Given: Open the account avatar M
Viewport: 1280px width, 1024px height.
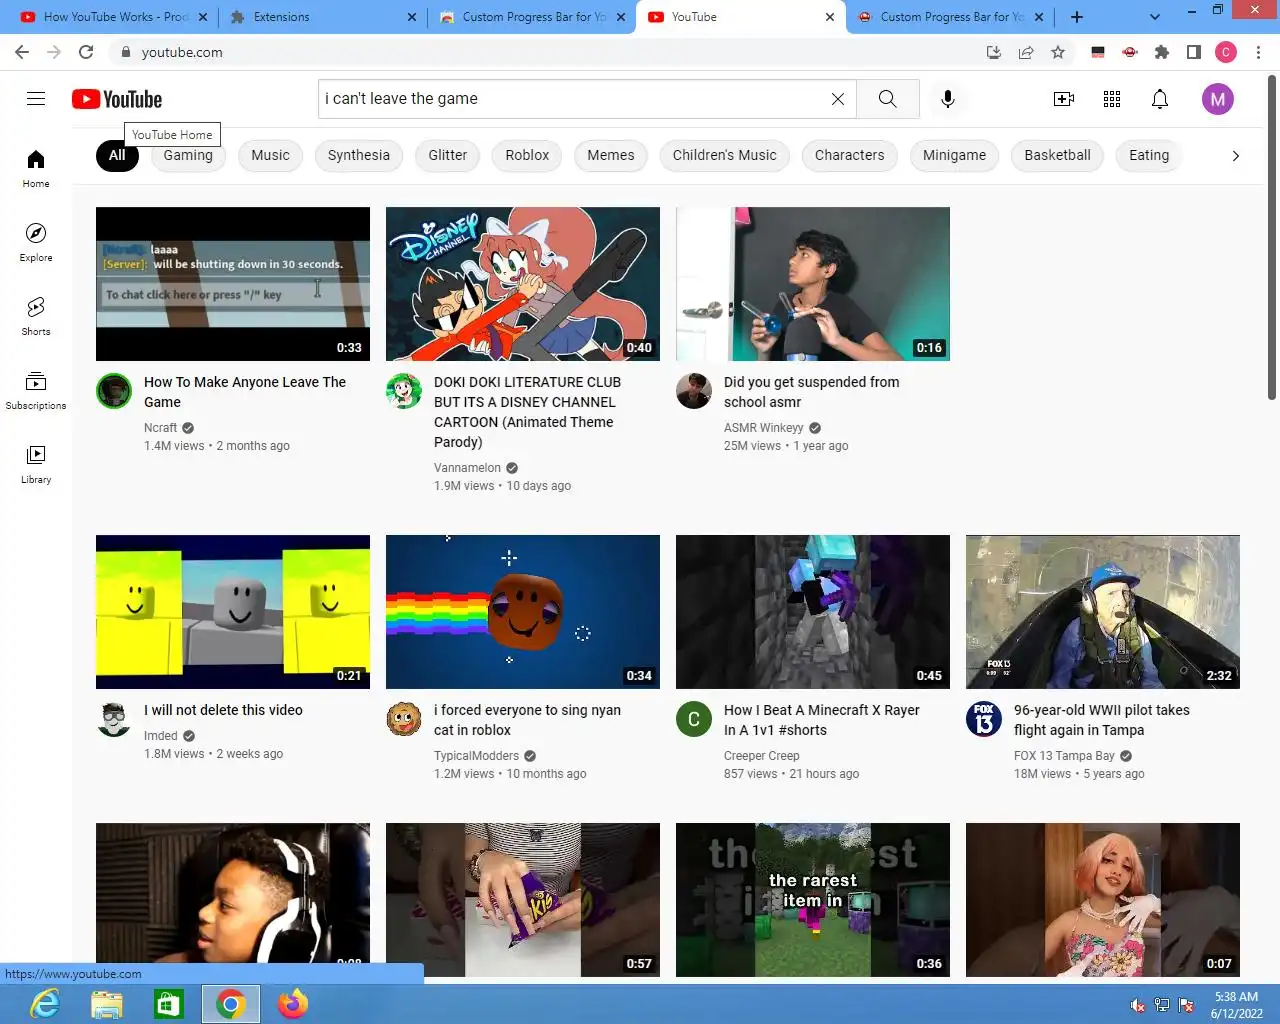Looking at the screenshot, I should coord(1218,99).
